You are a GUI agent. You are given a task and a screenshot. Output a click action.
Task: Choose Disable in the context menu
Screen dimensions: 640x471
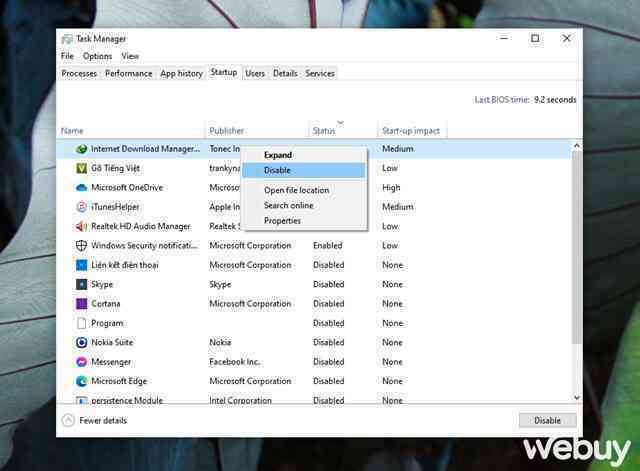click(304, 170)
